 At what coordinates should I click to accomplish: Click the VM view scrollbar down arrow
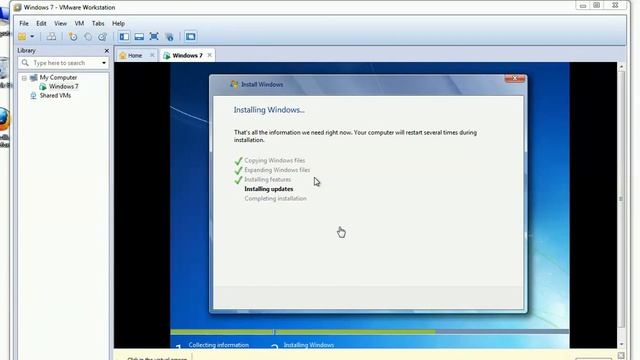point(621,344)
